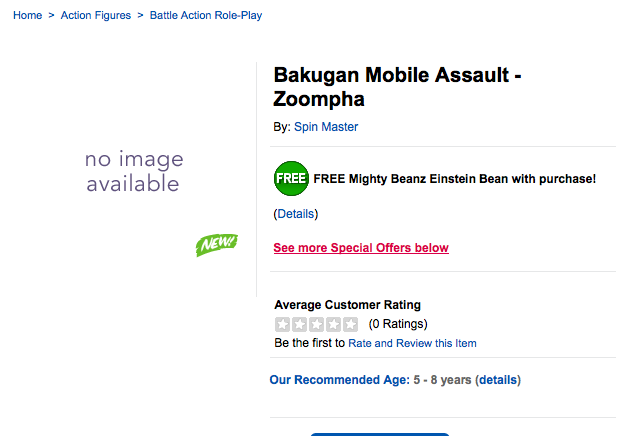
Task: Click the green FREE badge icon
Action: (x=291, y=178)
